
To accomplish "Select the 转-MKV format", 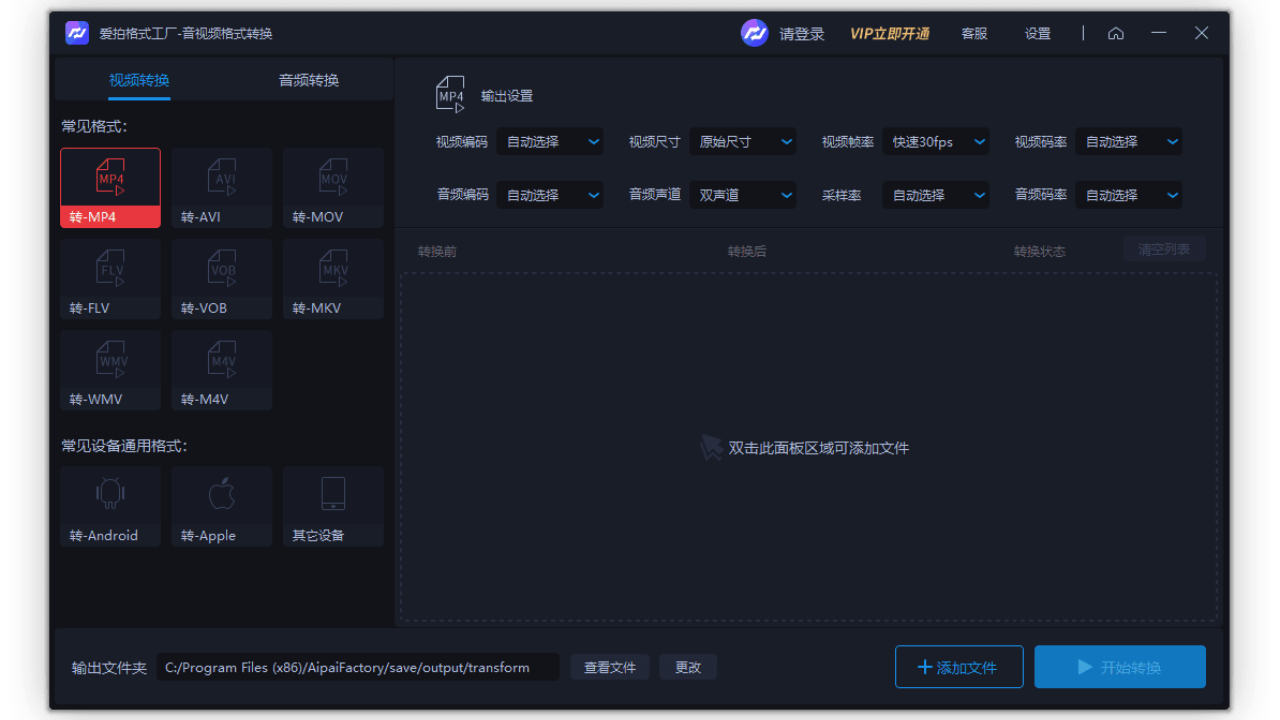I will (332, 277).
